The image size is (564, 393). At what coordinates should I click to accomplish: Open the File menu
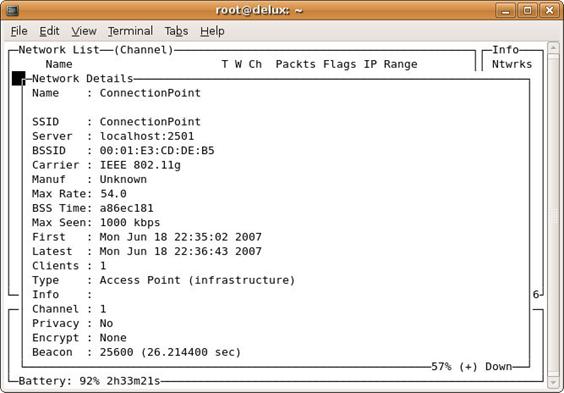(19, 31)
